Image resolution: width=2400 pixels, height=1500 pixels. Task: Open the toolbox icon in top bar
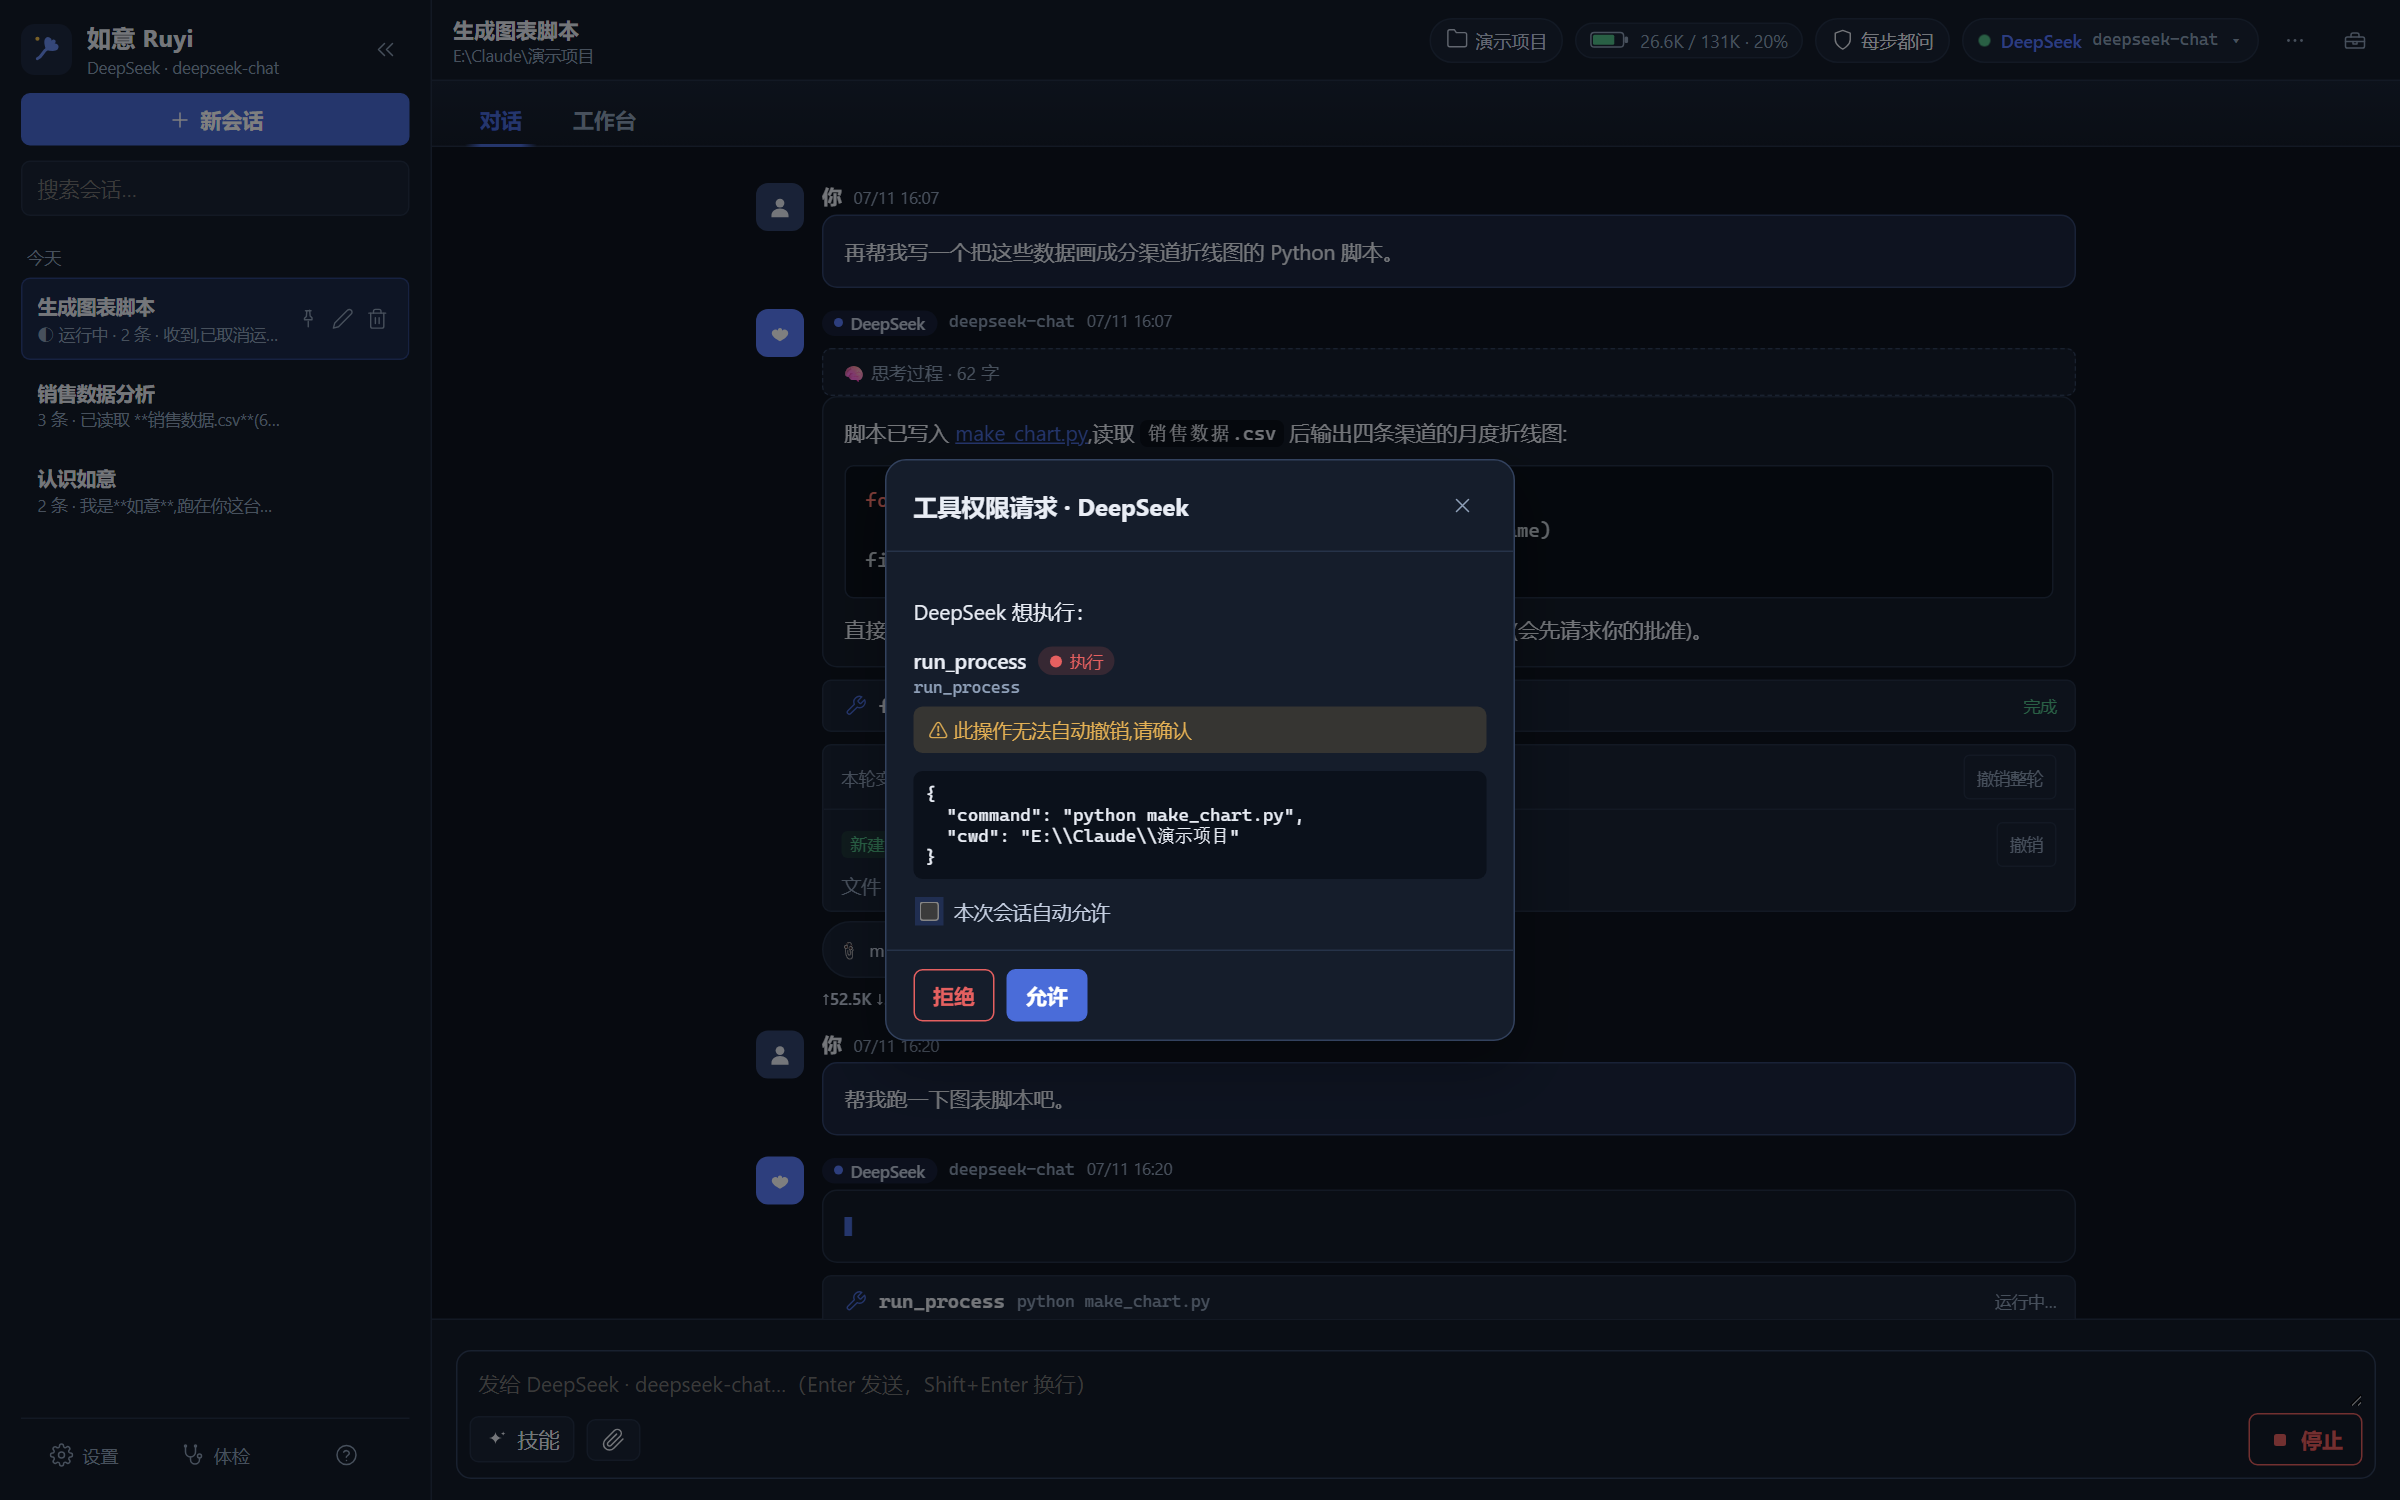point(2355,41)
